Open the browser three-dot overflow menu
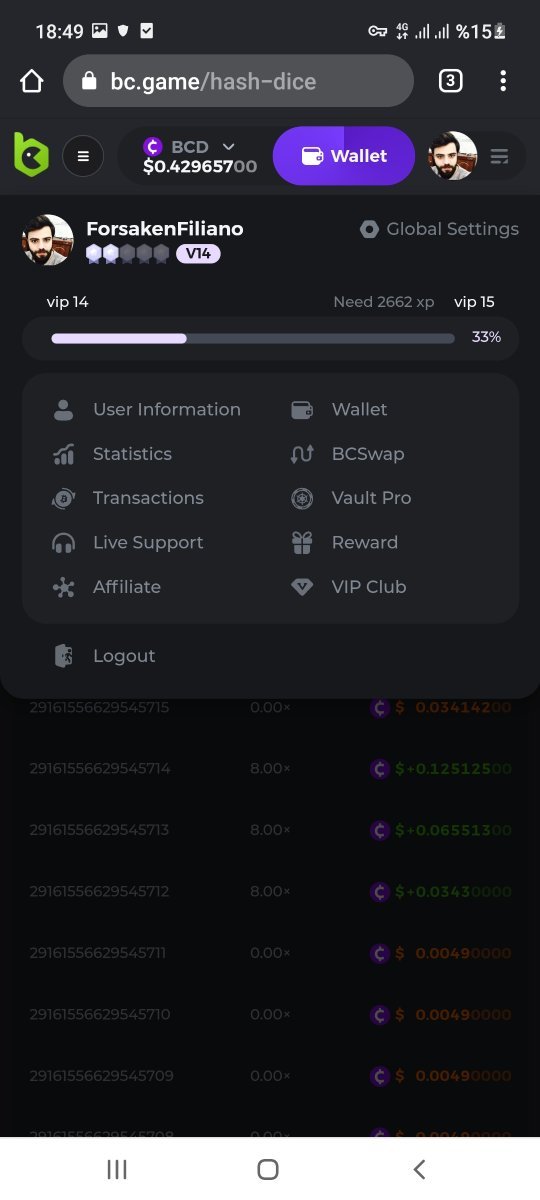This screenshot has width=540, height=1200. (x=503, y=81)
